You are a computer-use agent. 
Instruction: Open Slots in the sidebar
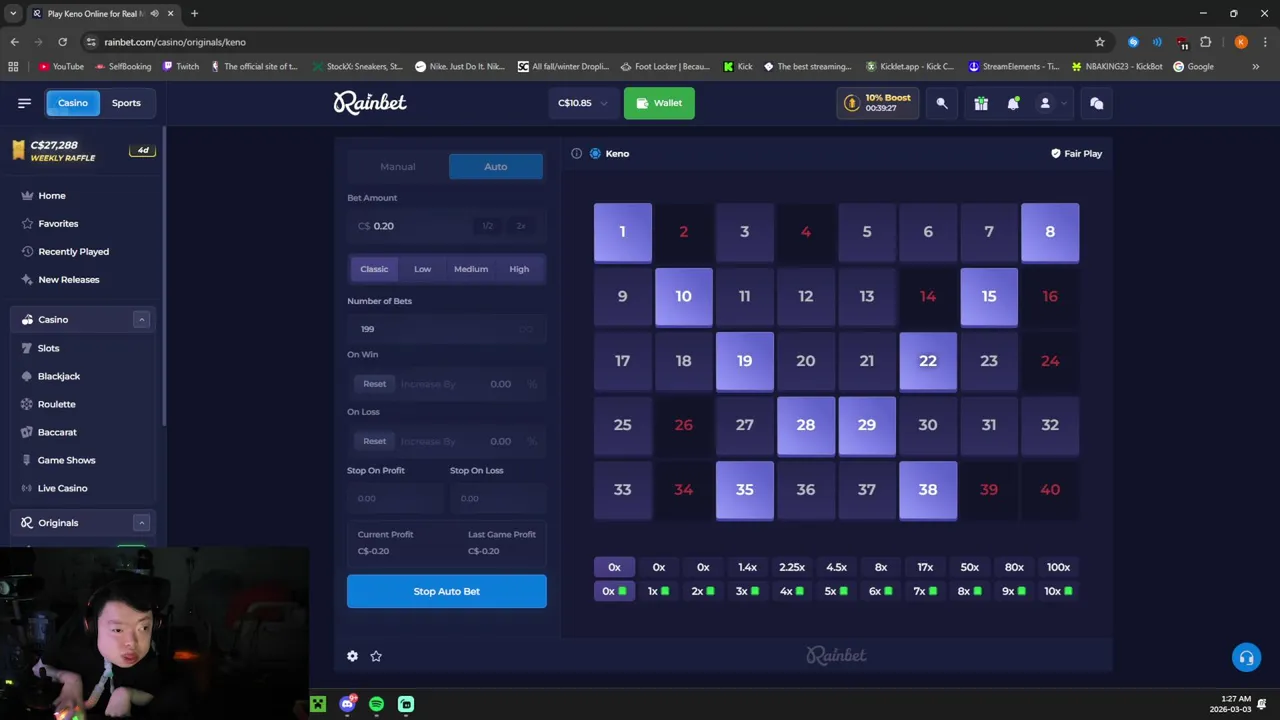click(48, 348)
